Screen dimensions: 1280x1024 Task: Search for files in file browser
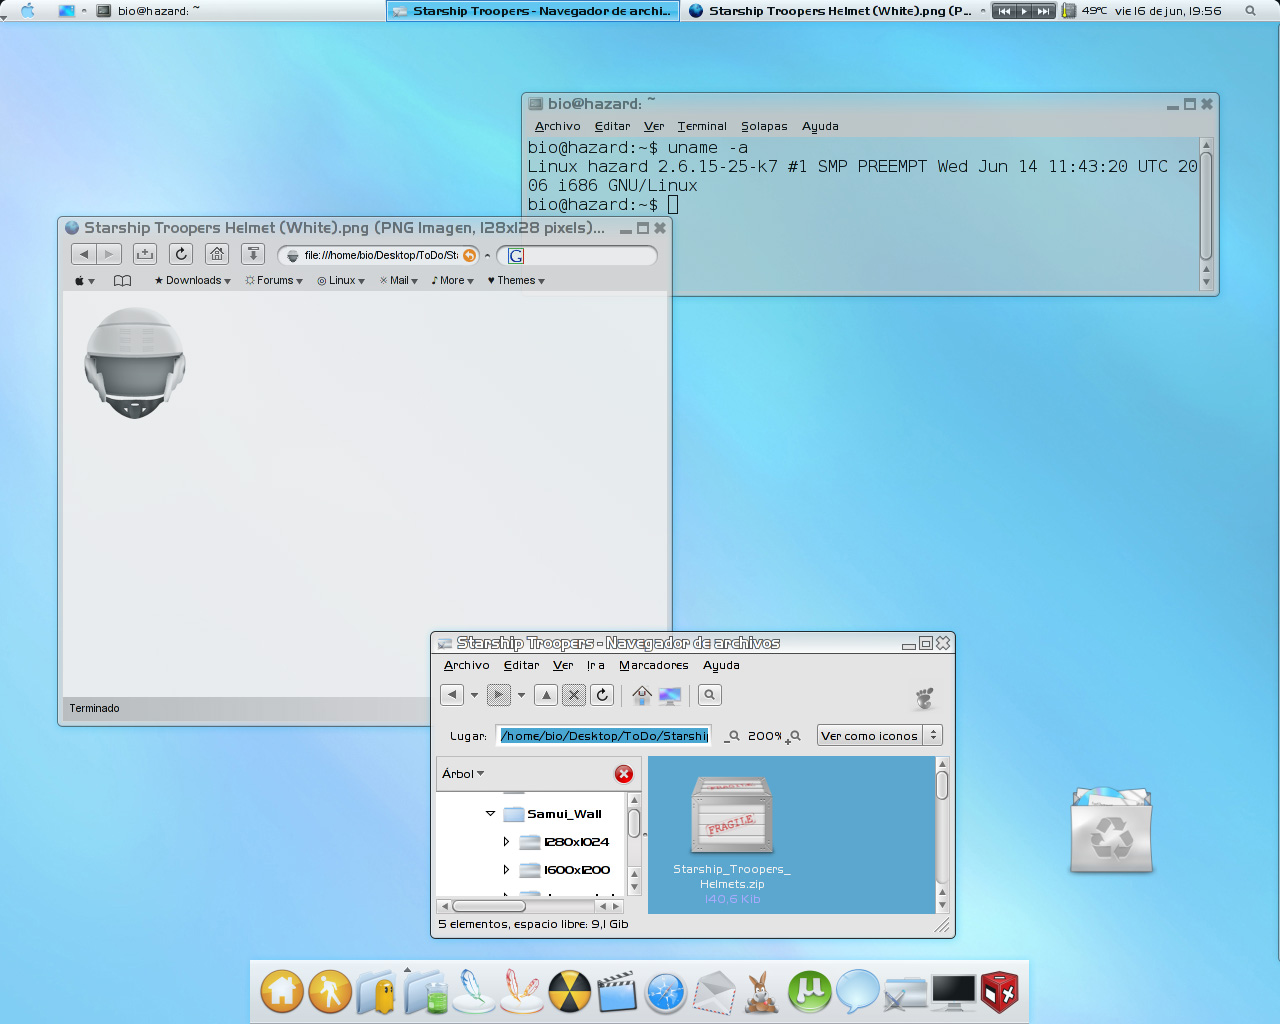click(x=709, y=694)
